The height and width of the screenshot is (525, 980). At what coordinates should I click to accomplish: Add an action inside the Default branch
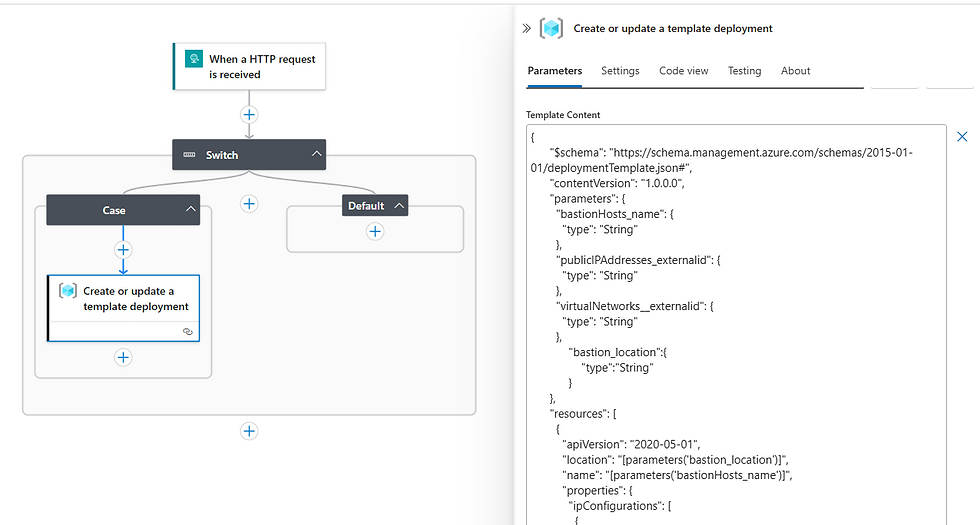point(375,232)
